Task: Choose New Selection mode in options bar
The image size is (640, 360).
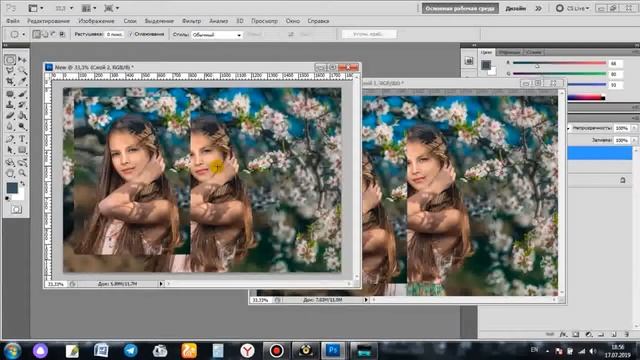Action: pos(37,34)
